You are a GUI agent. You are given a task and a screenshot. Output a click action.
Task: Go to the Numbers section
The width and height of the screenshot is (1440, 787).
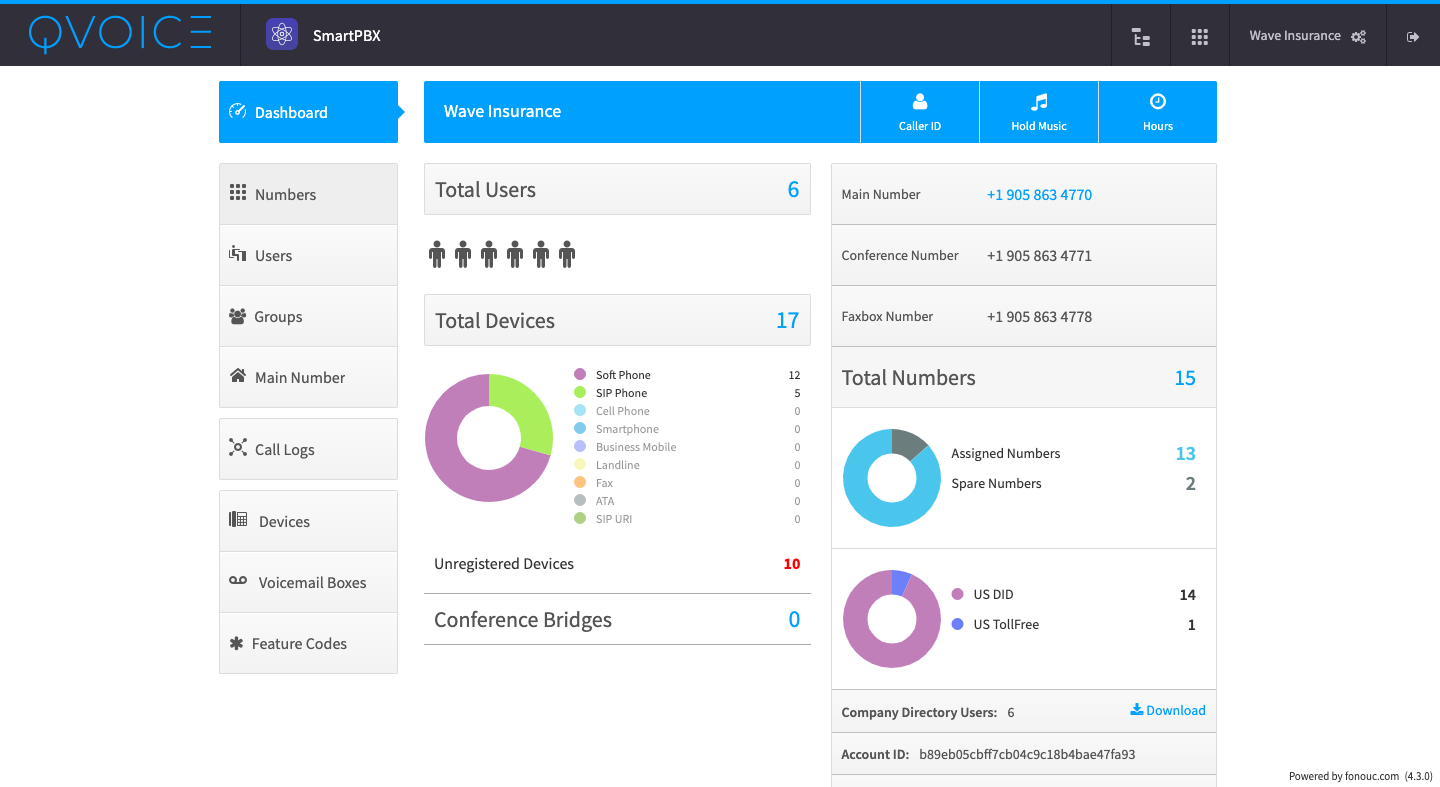pos(308,194)
